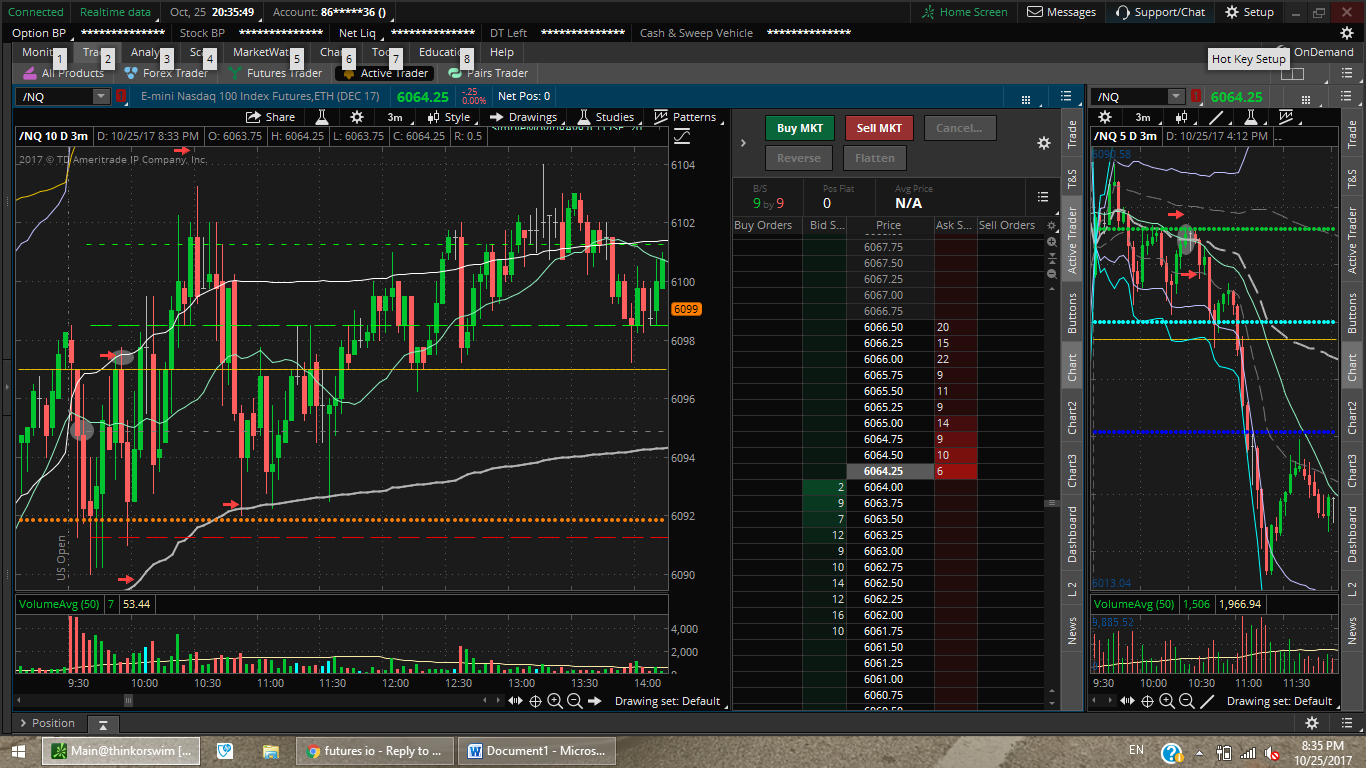Zoom out on the main chart

(x=574, y=701)
